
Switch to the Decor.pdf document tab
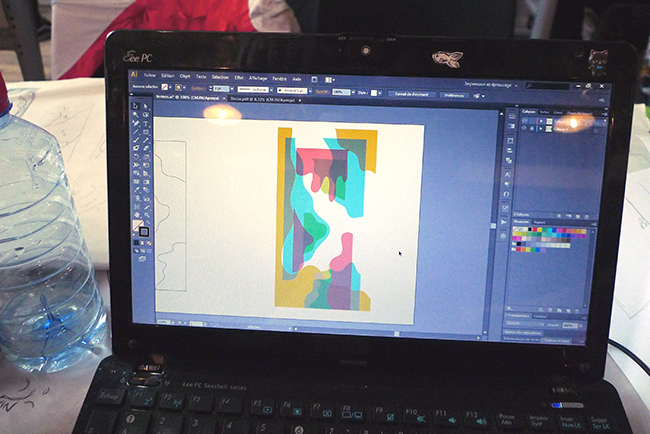[x=263, y=99]
